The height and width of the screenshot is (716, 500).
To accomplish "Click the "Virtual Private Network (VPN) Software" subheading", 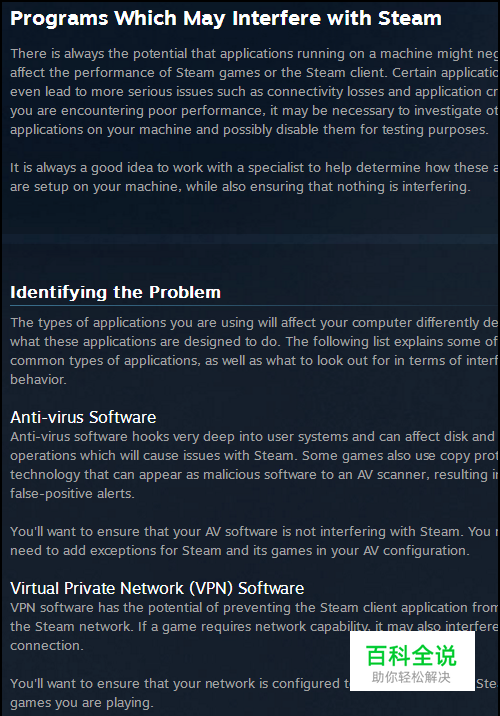I will coord(157,588).
